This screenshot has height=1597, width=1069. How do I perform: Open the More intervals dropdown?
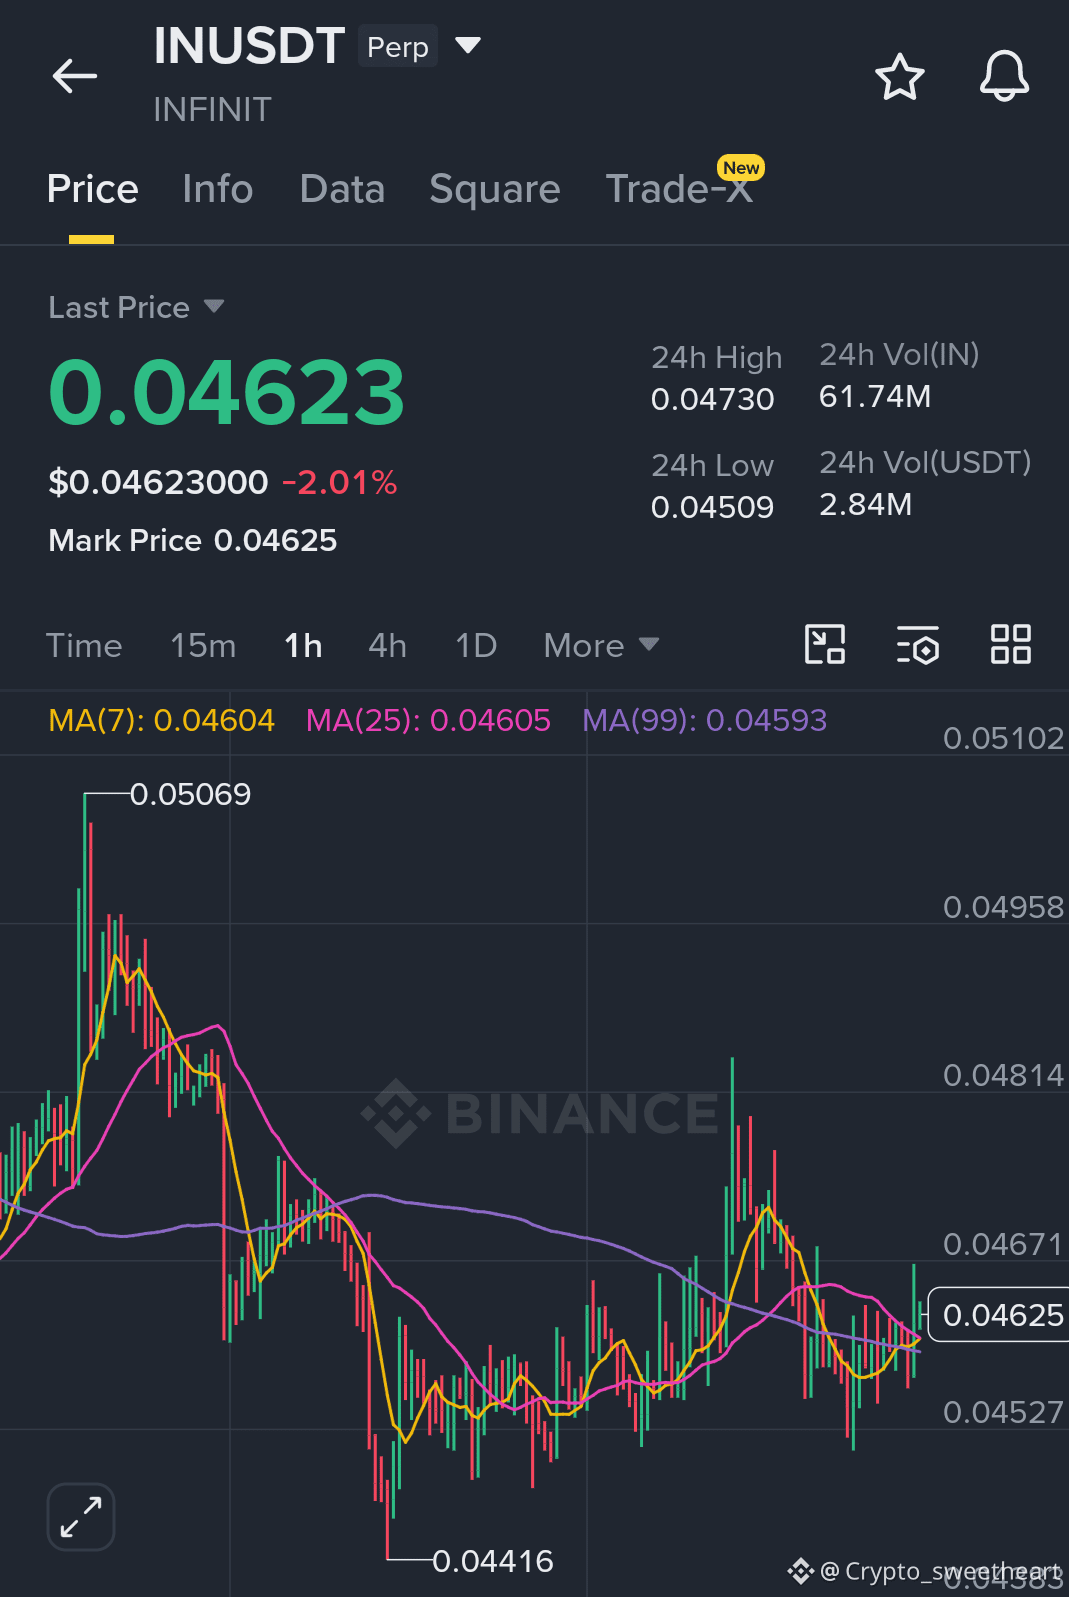pyautogui.click(x=601, y=645)
